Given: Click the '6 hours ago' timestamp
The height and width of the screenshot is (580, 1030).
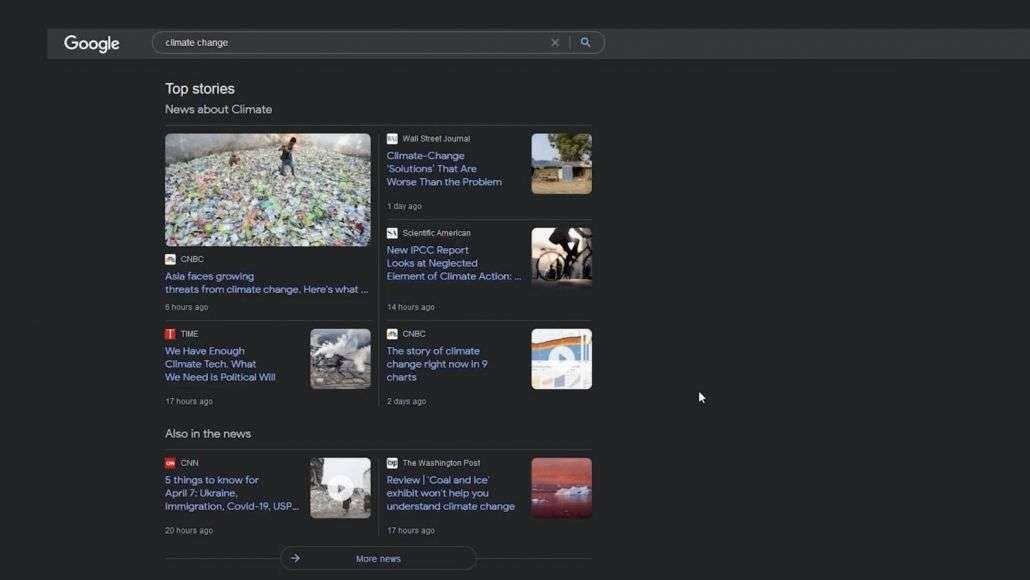Looking at the screenshot, I should (187, 307).
